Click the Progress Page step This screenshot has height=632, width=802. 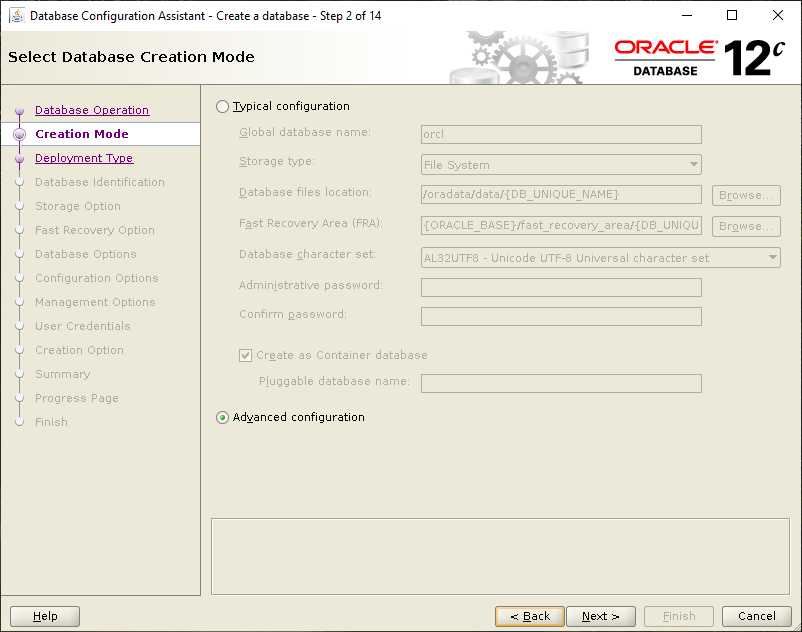point(77,398)
